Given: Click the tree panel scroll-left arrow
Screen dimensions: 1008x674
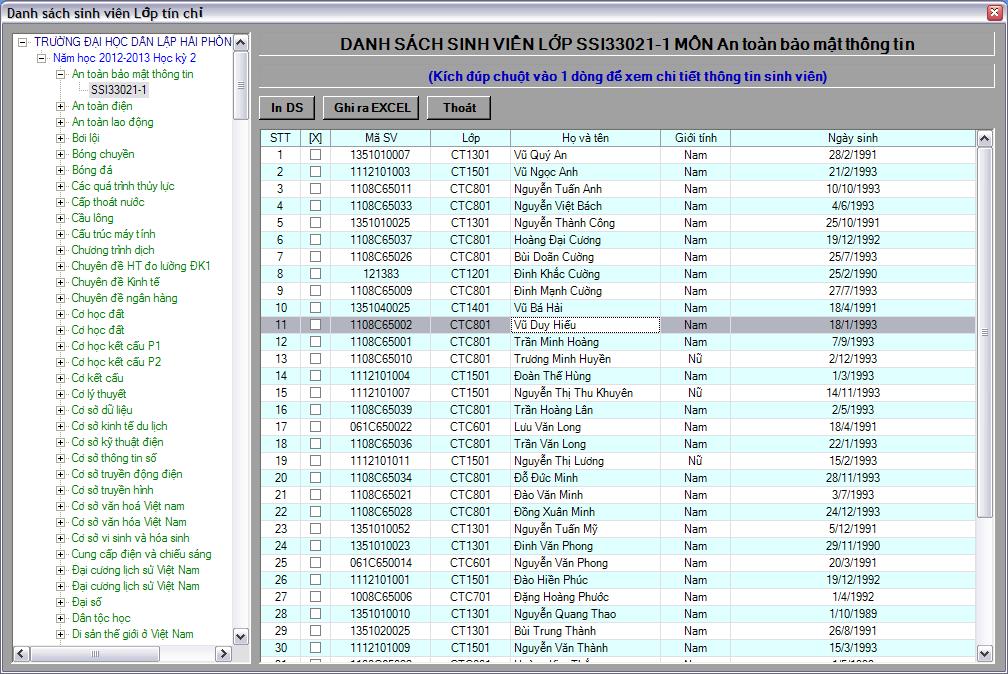Looking at the screenshot, I should click(x=21, y=653).
